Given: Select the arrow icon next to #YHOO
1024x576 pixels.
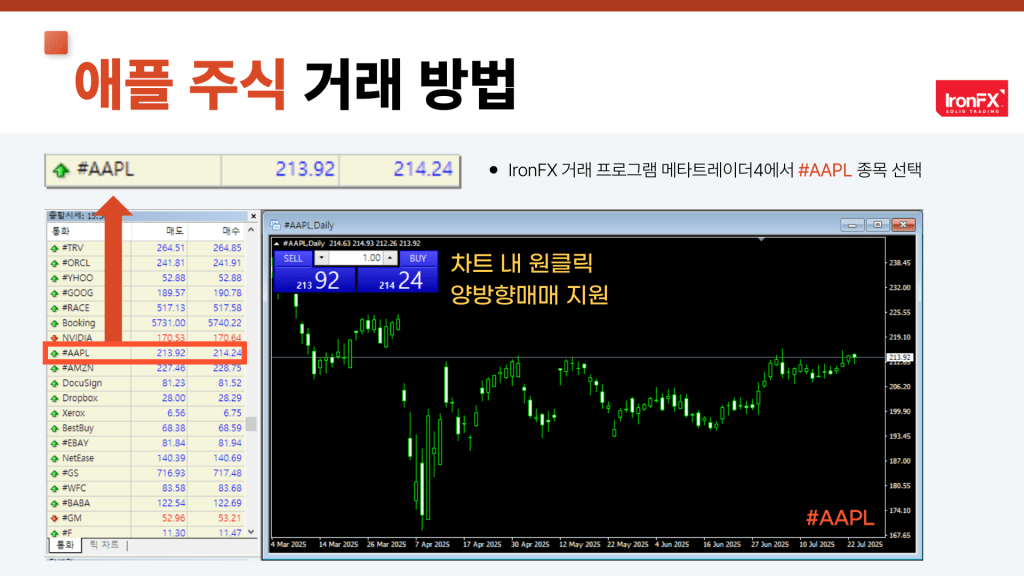Looking at the screenshot, I should coord(54,278).
